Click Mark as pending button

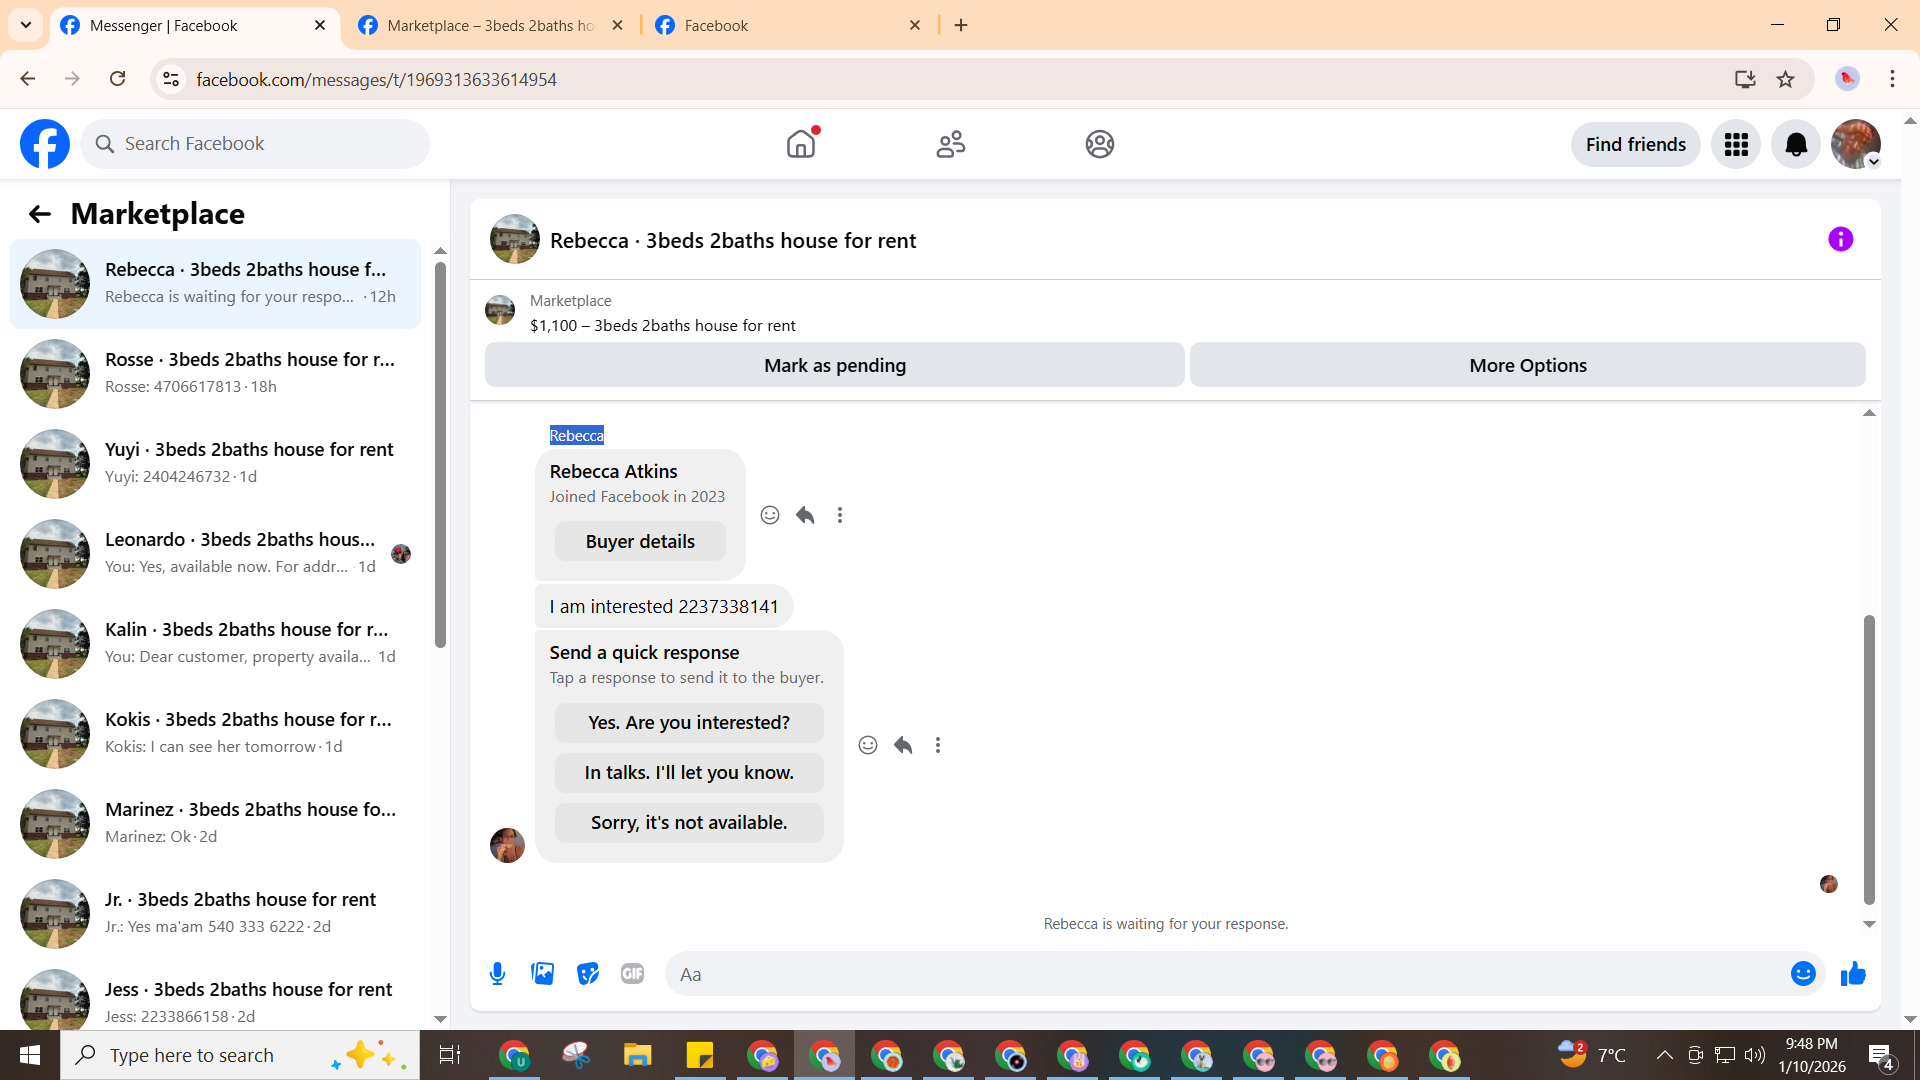click(x=834, y=366)
